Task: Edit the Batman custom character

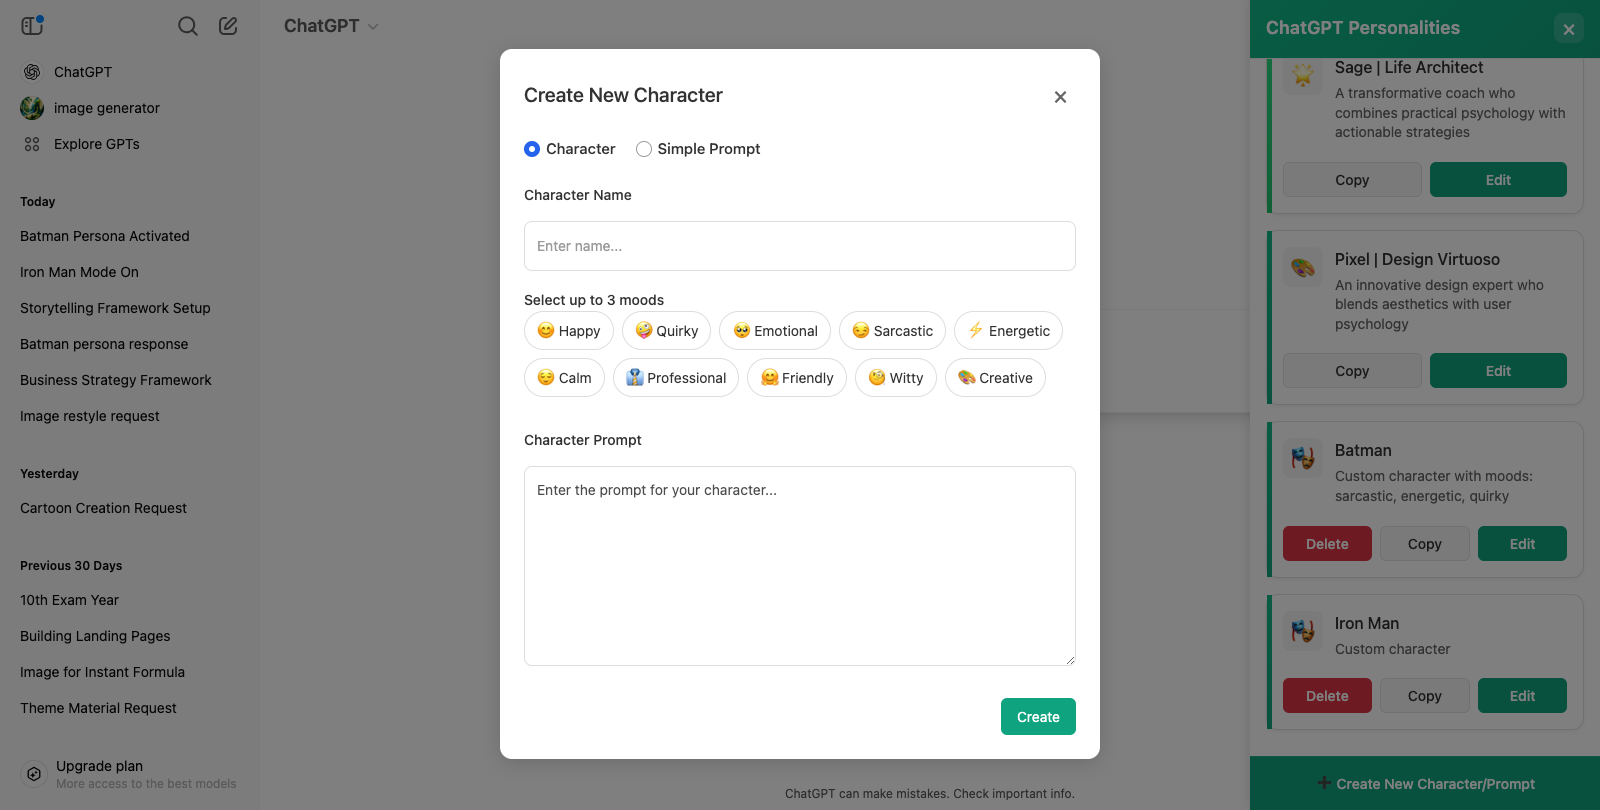Action: (1522, 544)
